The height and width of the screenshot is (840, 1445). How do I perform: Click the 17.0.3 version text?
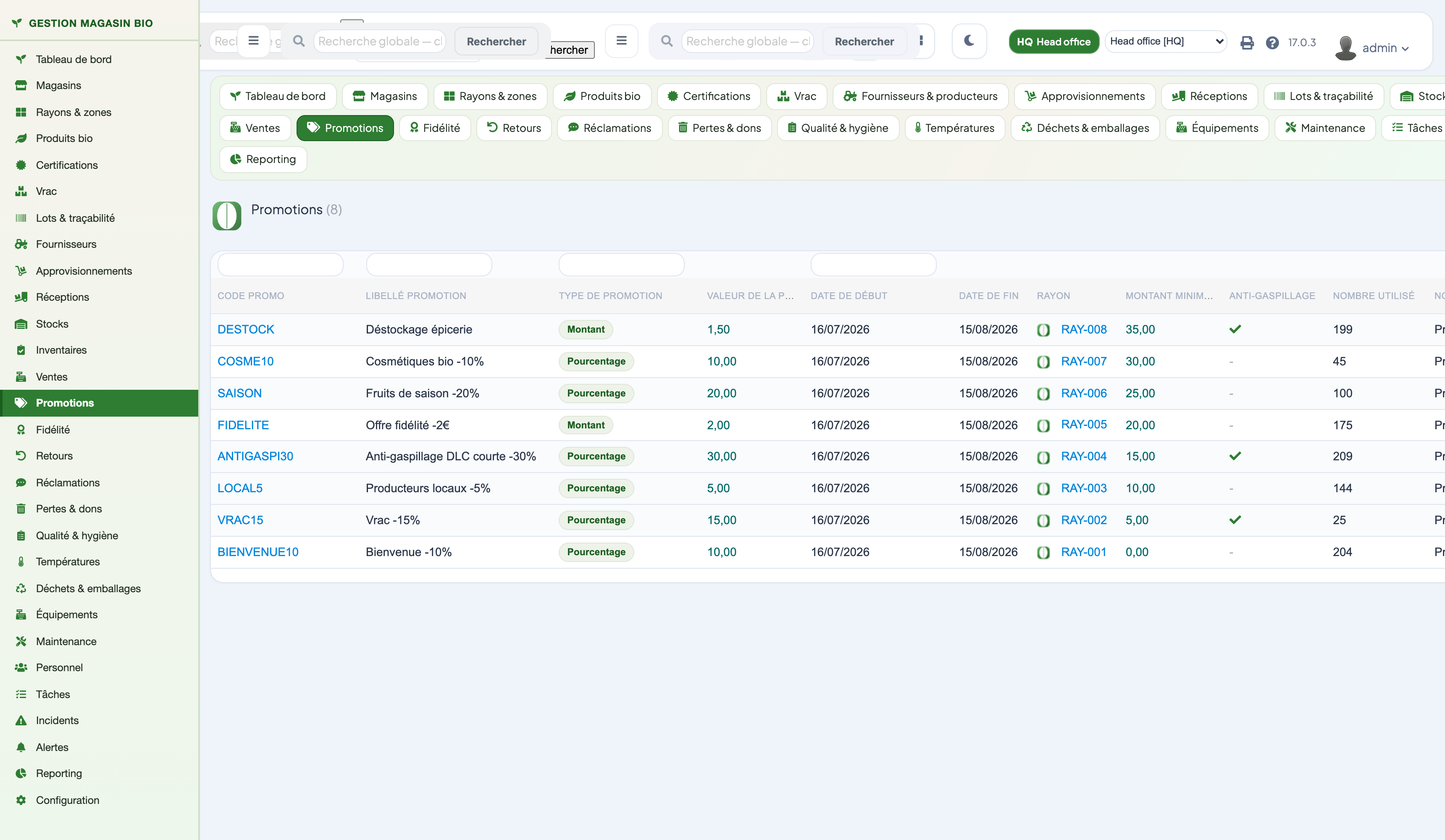pyautogui.click(x=1302, y=42)
